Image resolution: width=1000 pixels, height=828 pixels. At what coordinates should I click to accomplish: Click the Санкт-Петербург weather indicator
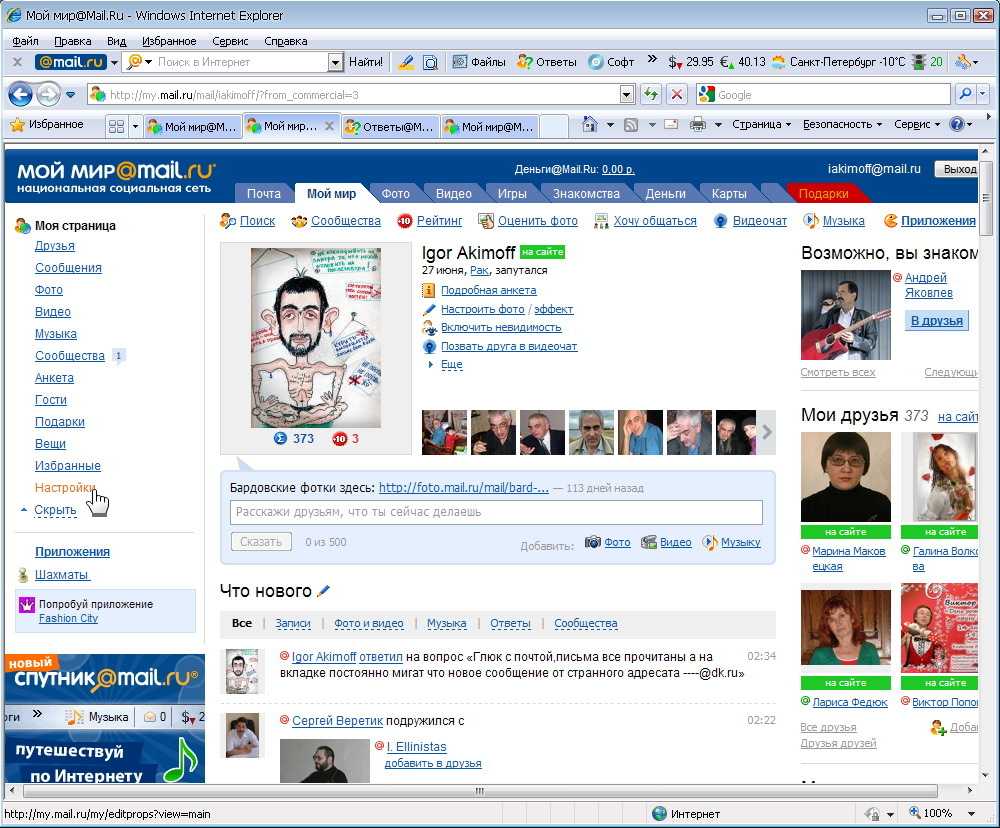click(x=839, y=62)
